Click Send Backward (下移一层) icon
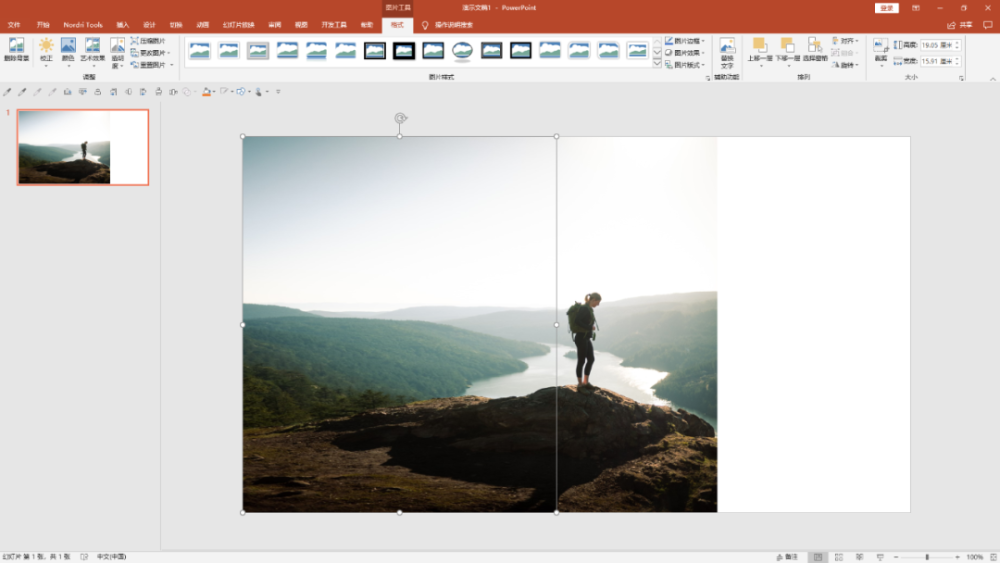This screenshot has height=563, width=1000. click(x=788, y=45)
